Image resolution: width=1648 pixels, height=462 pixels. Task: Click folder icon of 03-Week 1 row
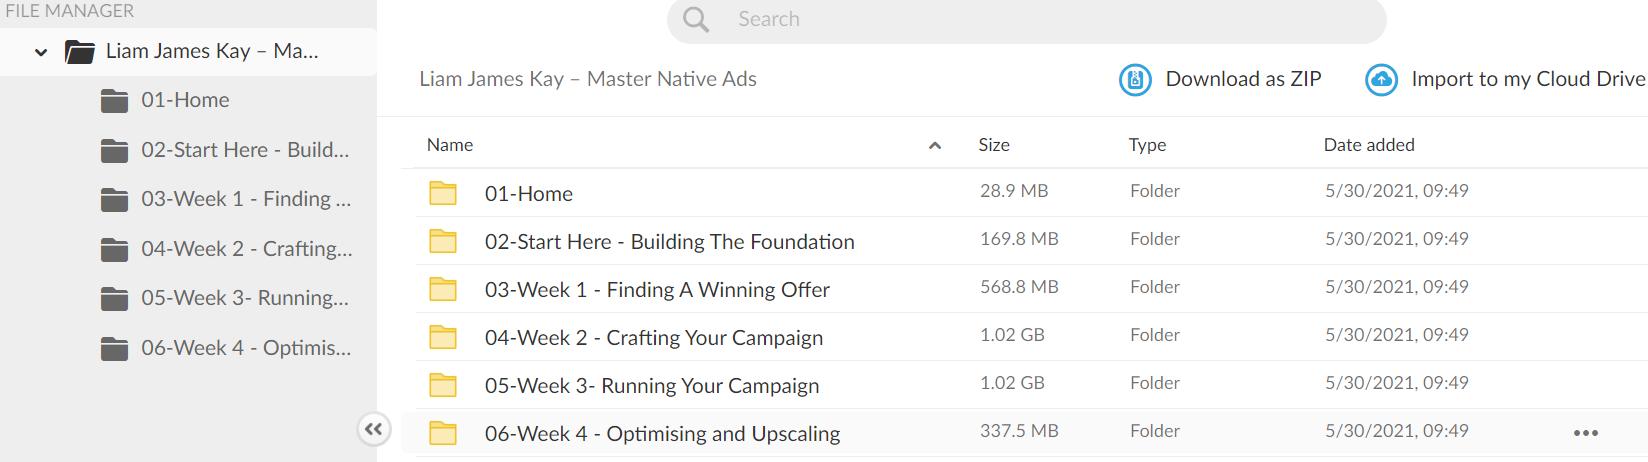tap(443, 289)
